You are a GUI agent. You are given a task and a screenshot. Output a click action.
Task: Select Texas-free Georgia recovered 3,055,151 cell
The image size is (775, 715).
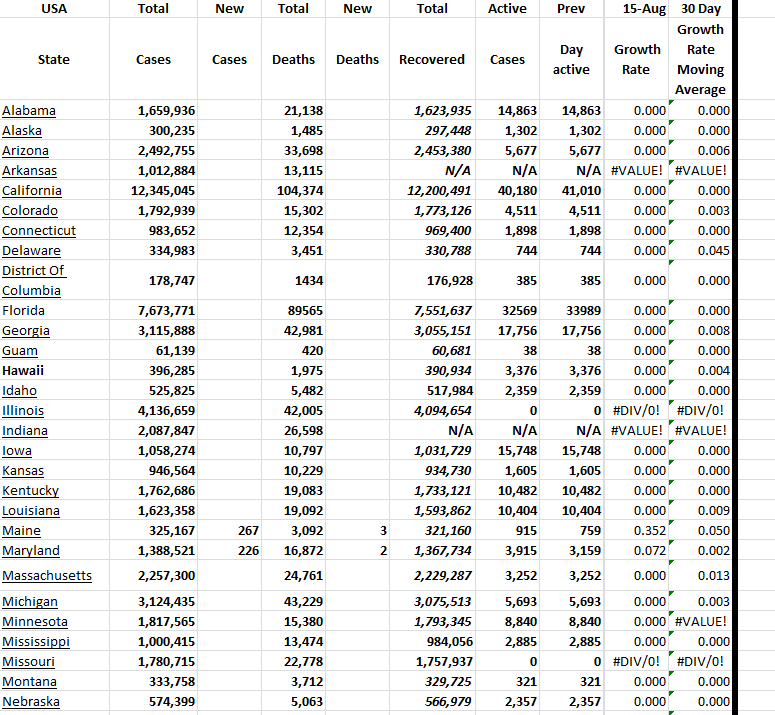tap(432, 331)
